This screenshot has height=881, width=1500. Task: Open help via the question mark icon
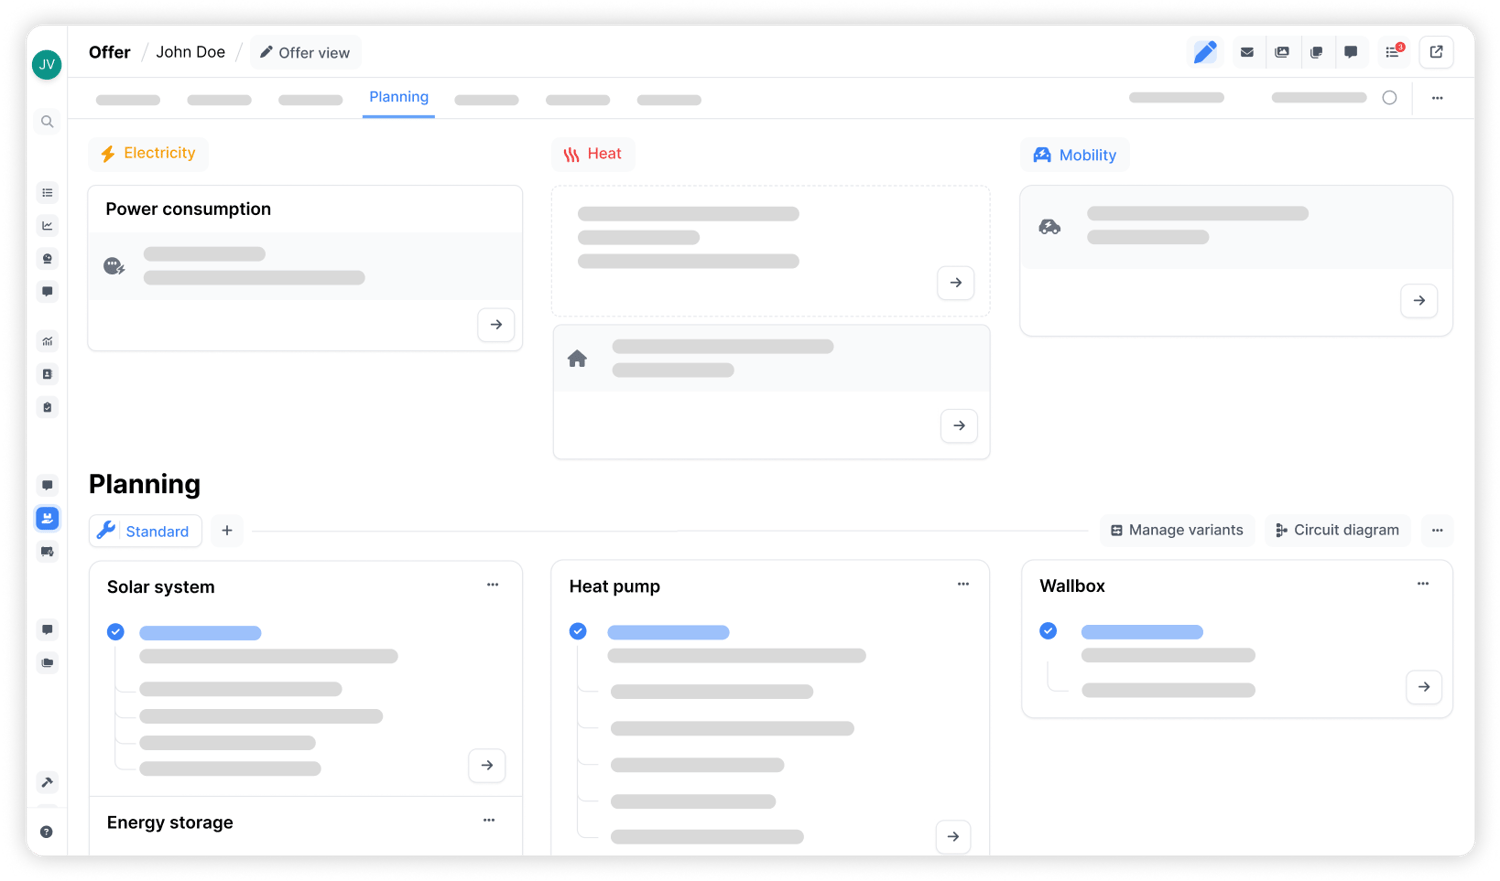tap(47, 832)
